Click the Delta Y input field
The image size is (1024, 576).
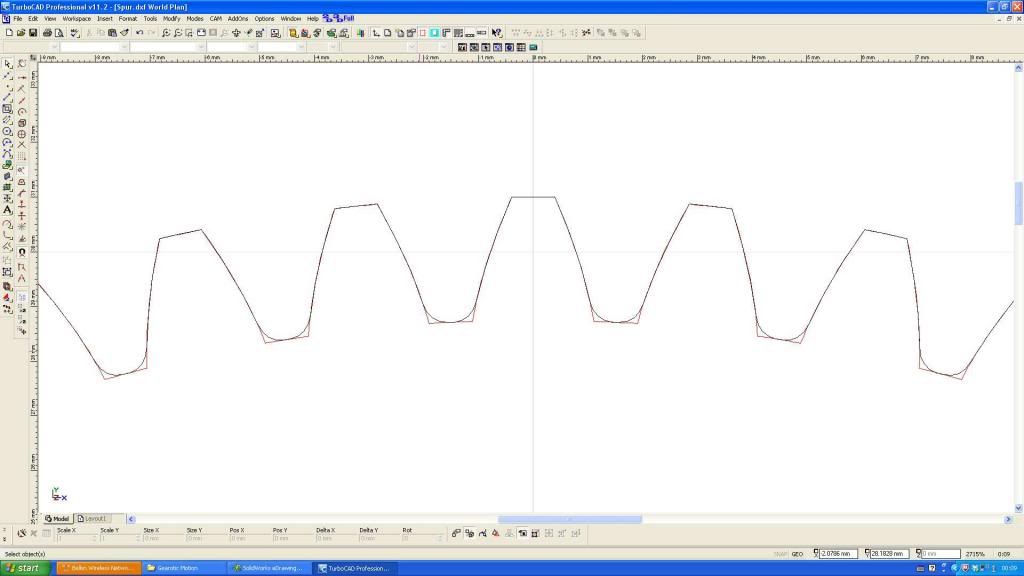(x=377, y=538)
